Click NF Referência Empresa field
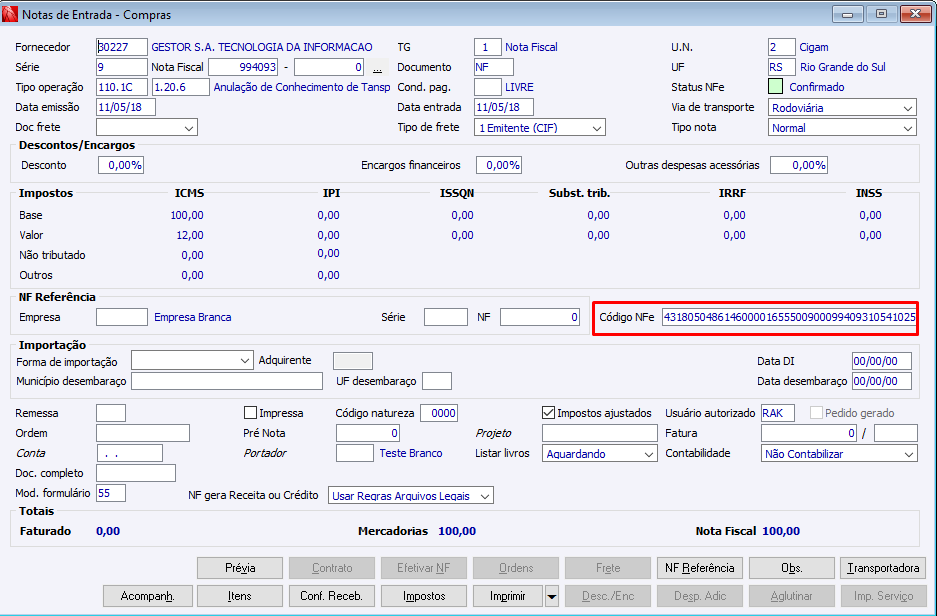The width and height of the screenshot is (937, 616). click(122, 317)
